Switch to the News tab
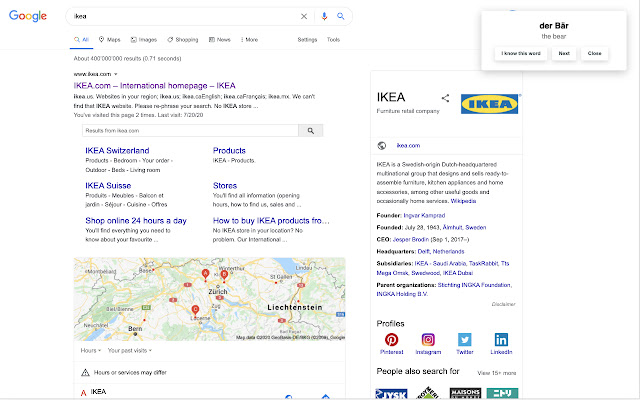 coord(220,40)
